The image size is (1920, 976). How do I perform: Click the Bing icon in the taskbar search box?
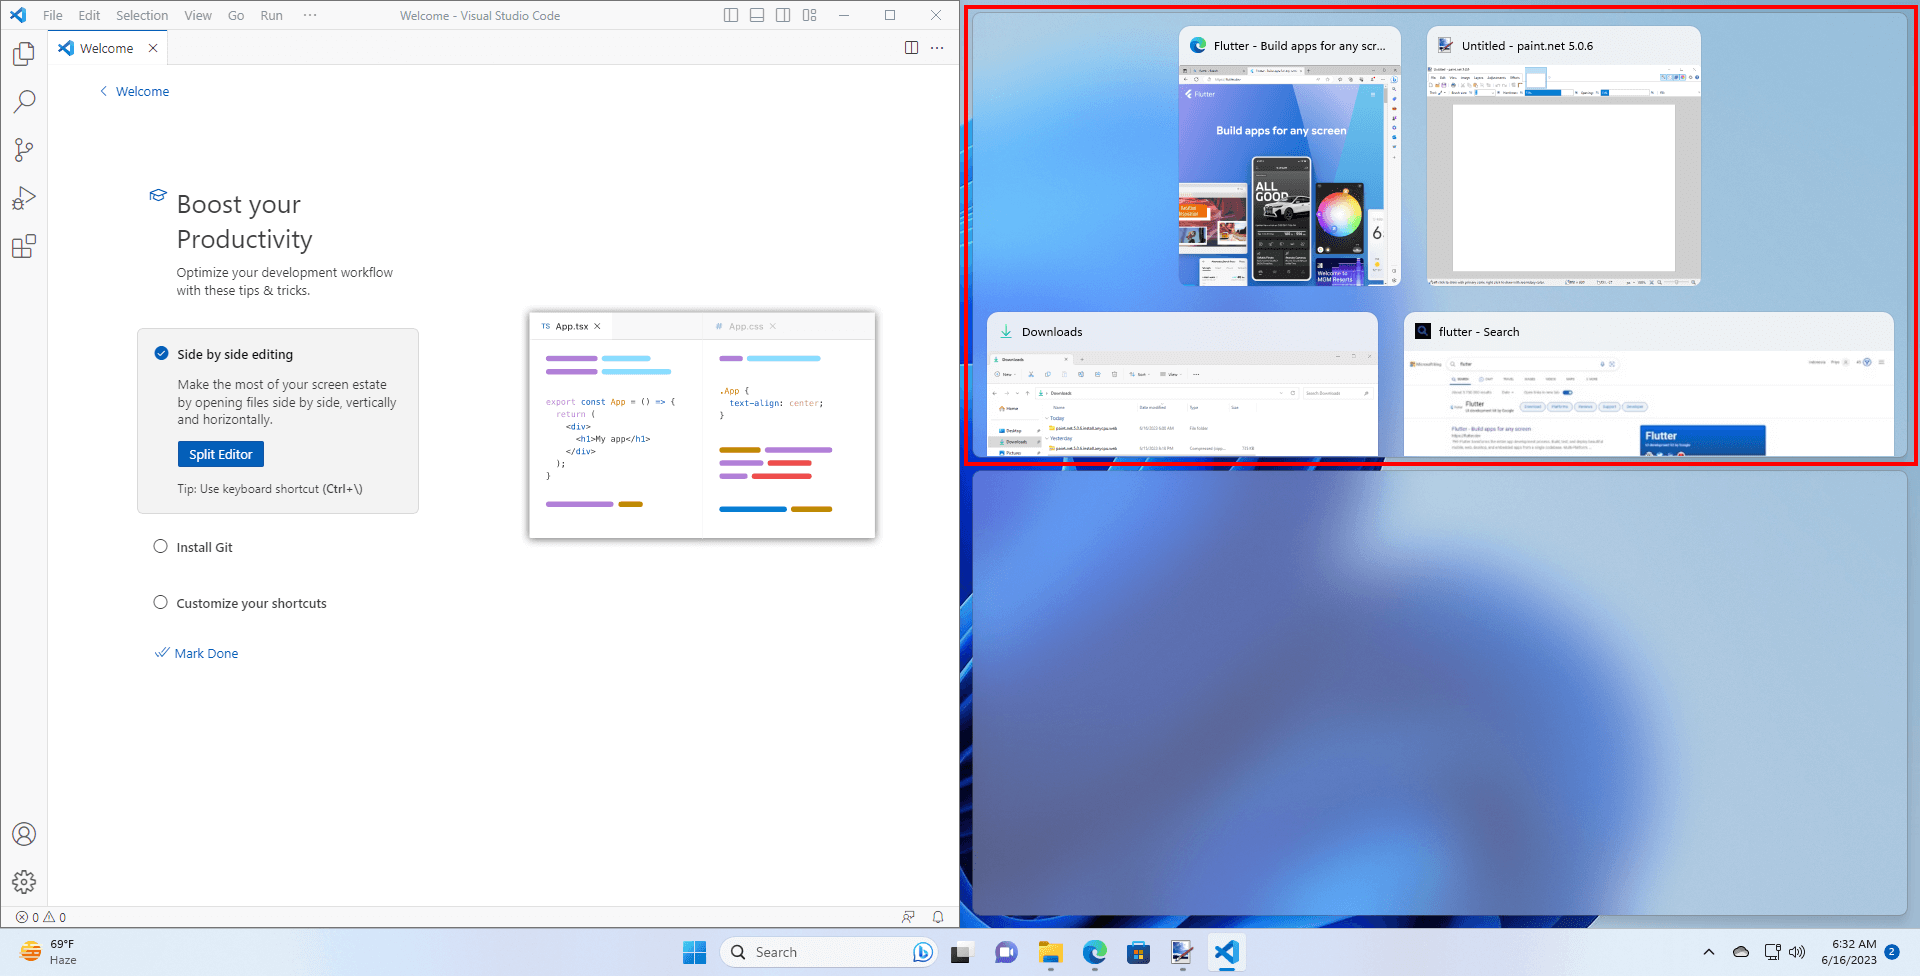922,952
